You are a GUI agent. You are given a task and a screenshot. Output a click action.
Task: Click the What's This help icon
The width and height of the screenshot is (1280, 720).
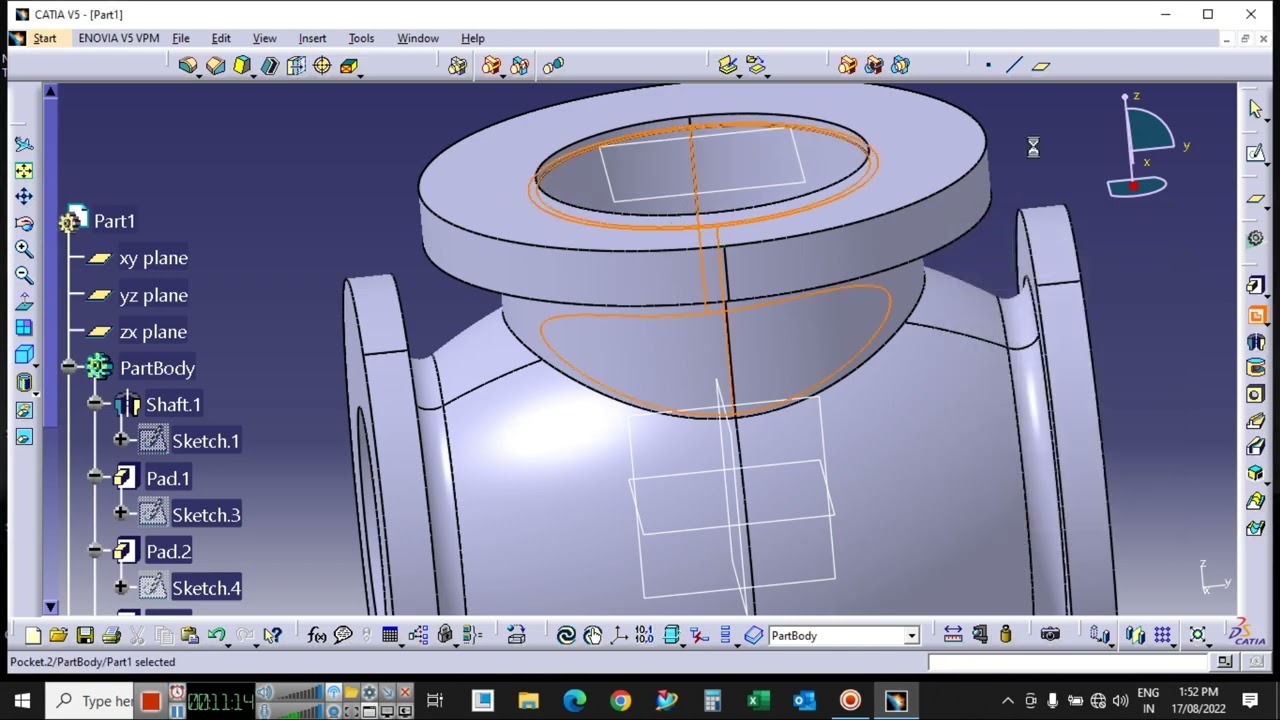[272, 635]
